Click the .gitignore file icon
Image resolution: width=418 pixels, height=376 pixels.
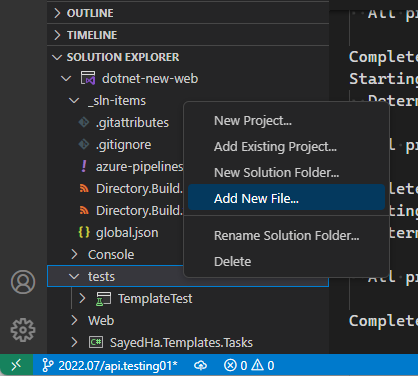tap(84, 144)
